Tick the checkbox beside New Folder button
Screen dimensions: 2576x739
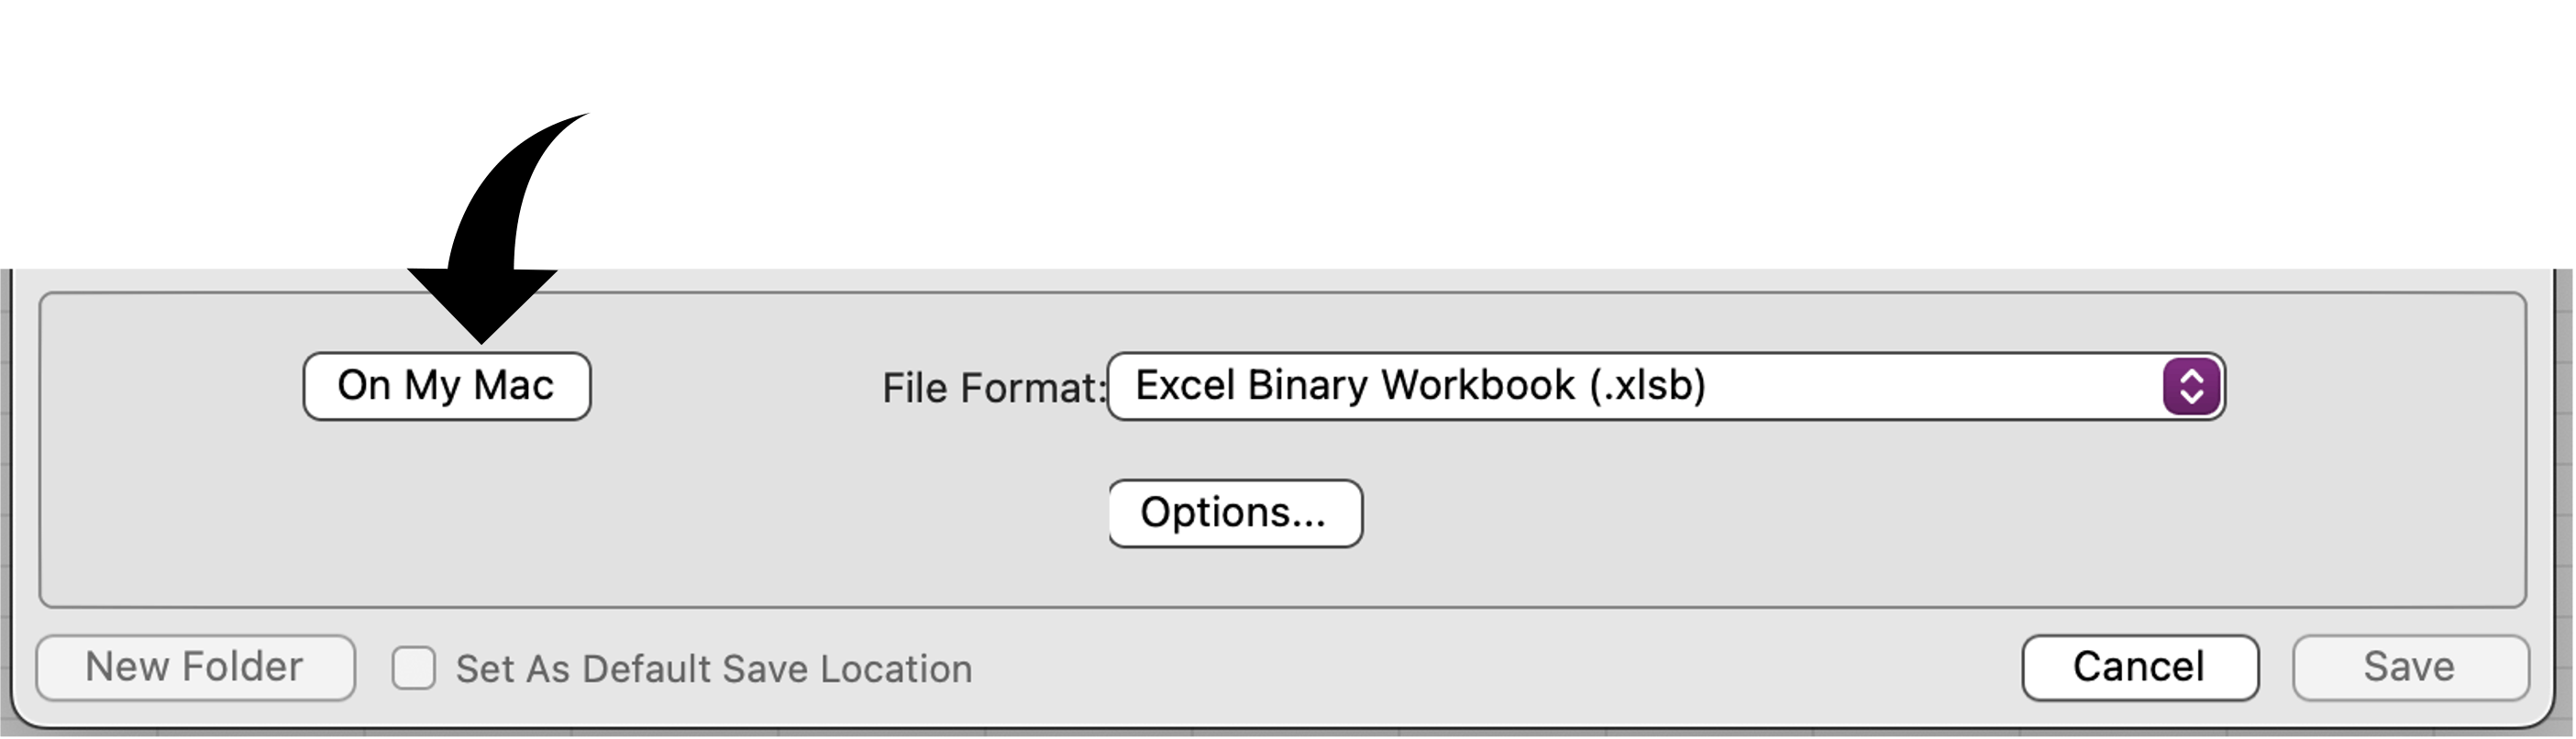(x=413, y=668)
